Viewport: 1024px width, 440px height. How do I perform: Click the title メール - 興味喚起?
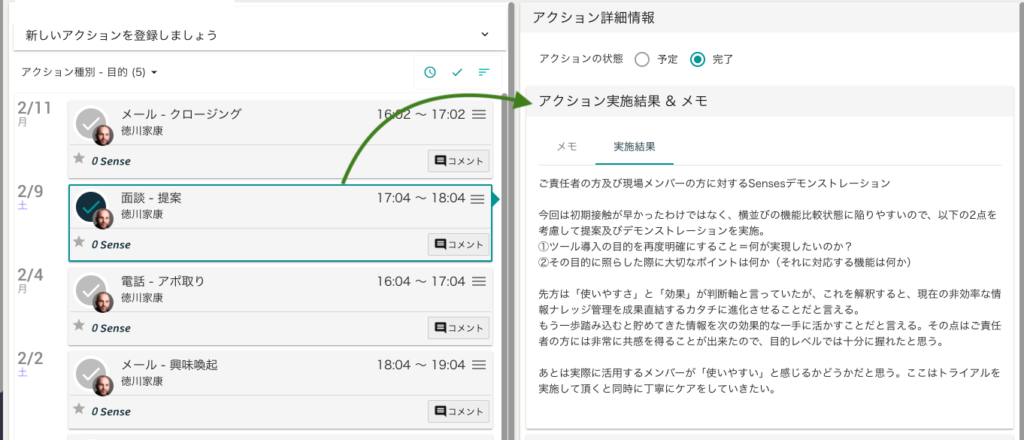pos(169,365)
